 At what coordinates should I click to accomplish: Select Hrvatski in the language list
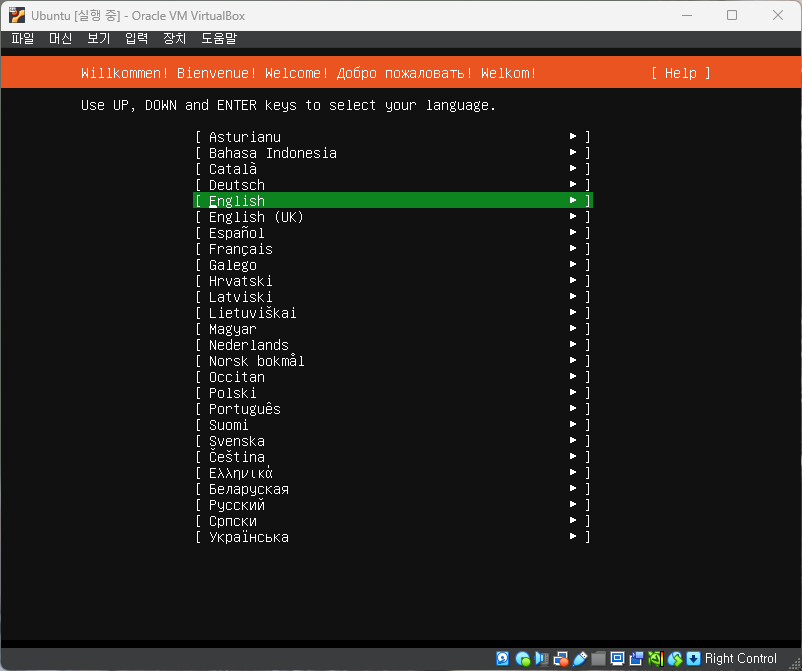[393, 281]
